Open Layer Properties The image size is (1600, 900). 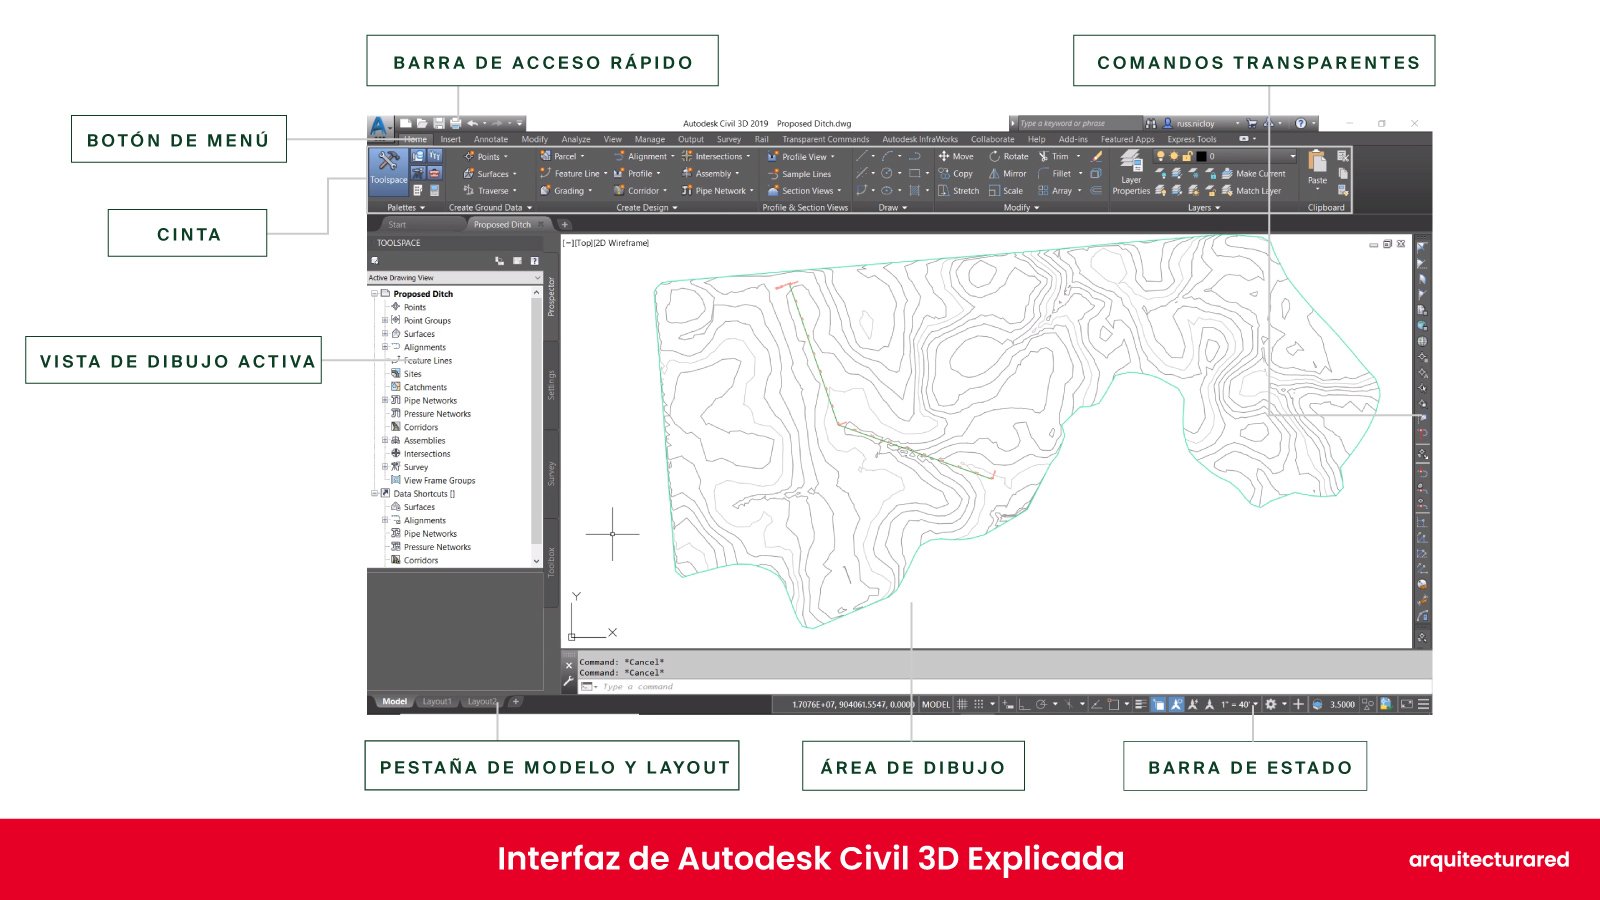click(1131, 172)
